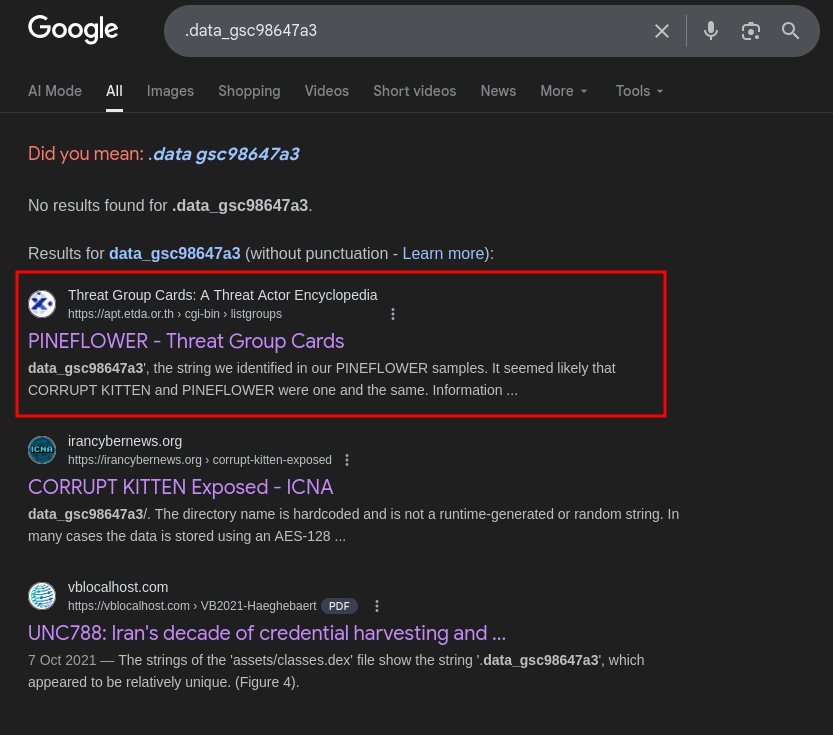Clear the search box with X icon
The height and width of the screenshot is (735, 833).
(x=662, y=31)
